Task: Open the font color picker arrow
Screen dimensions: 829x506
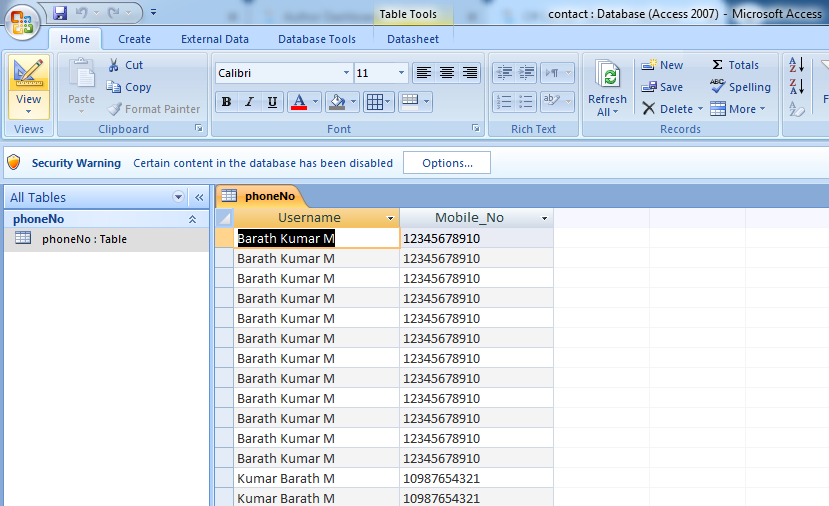Action: coord(315,102)
